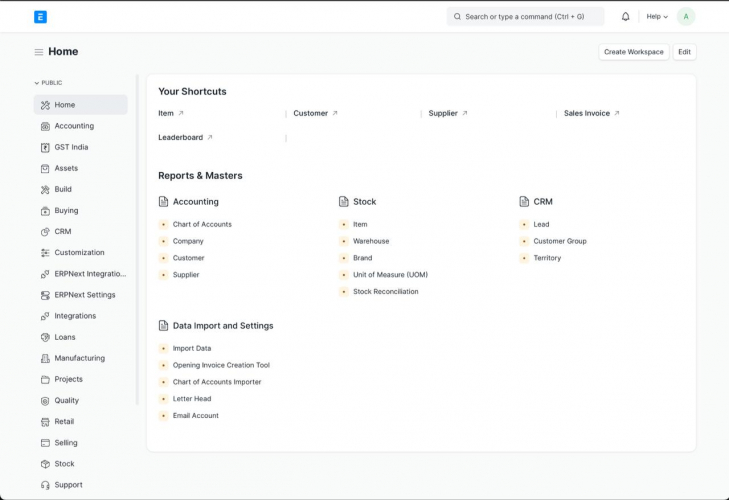Open the Chart of Accounts link

(x=202, y=224)
